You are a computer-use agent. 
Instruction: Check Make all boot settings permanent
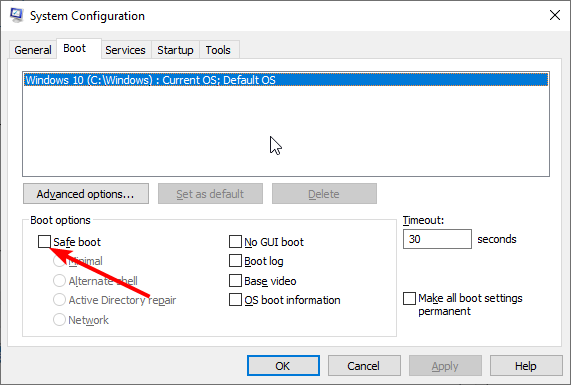click(409, 298)
